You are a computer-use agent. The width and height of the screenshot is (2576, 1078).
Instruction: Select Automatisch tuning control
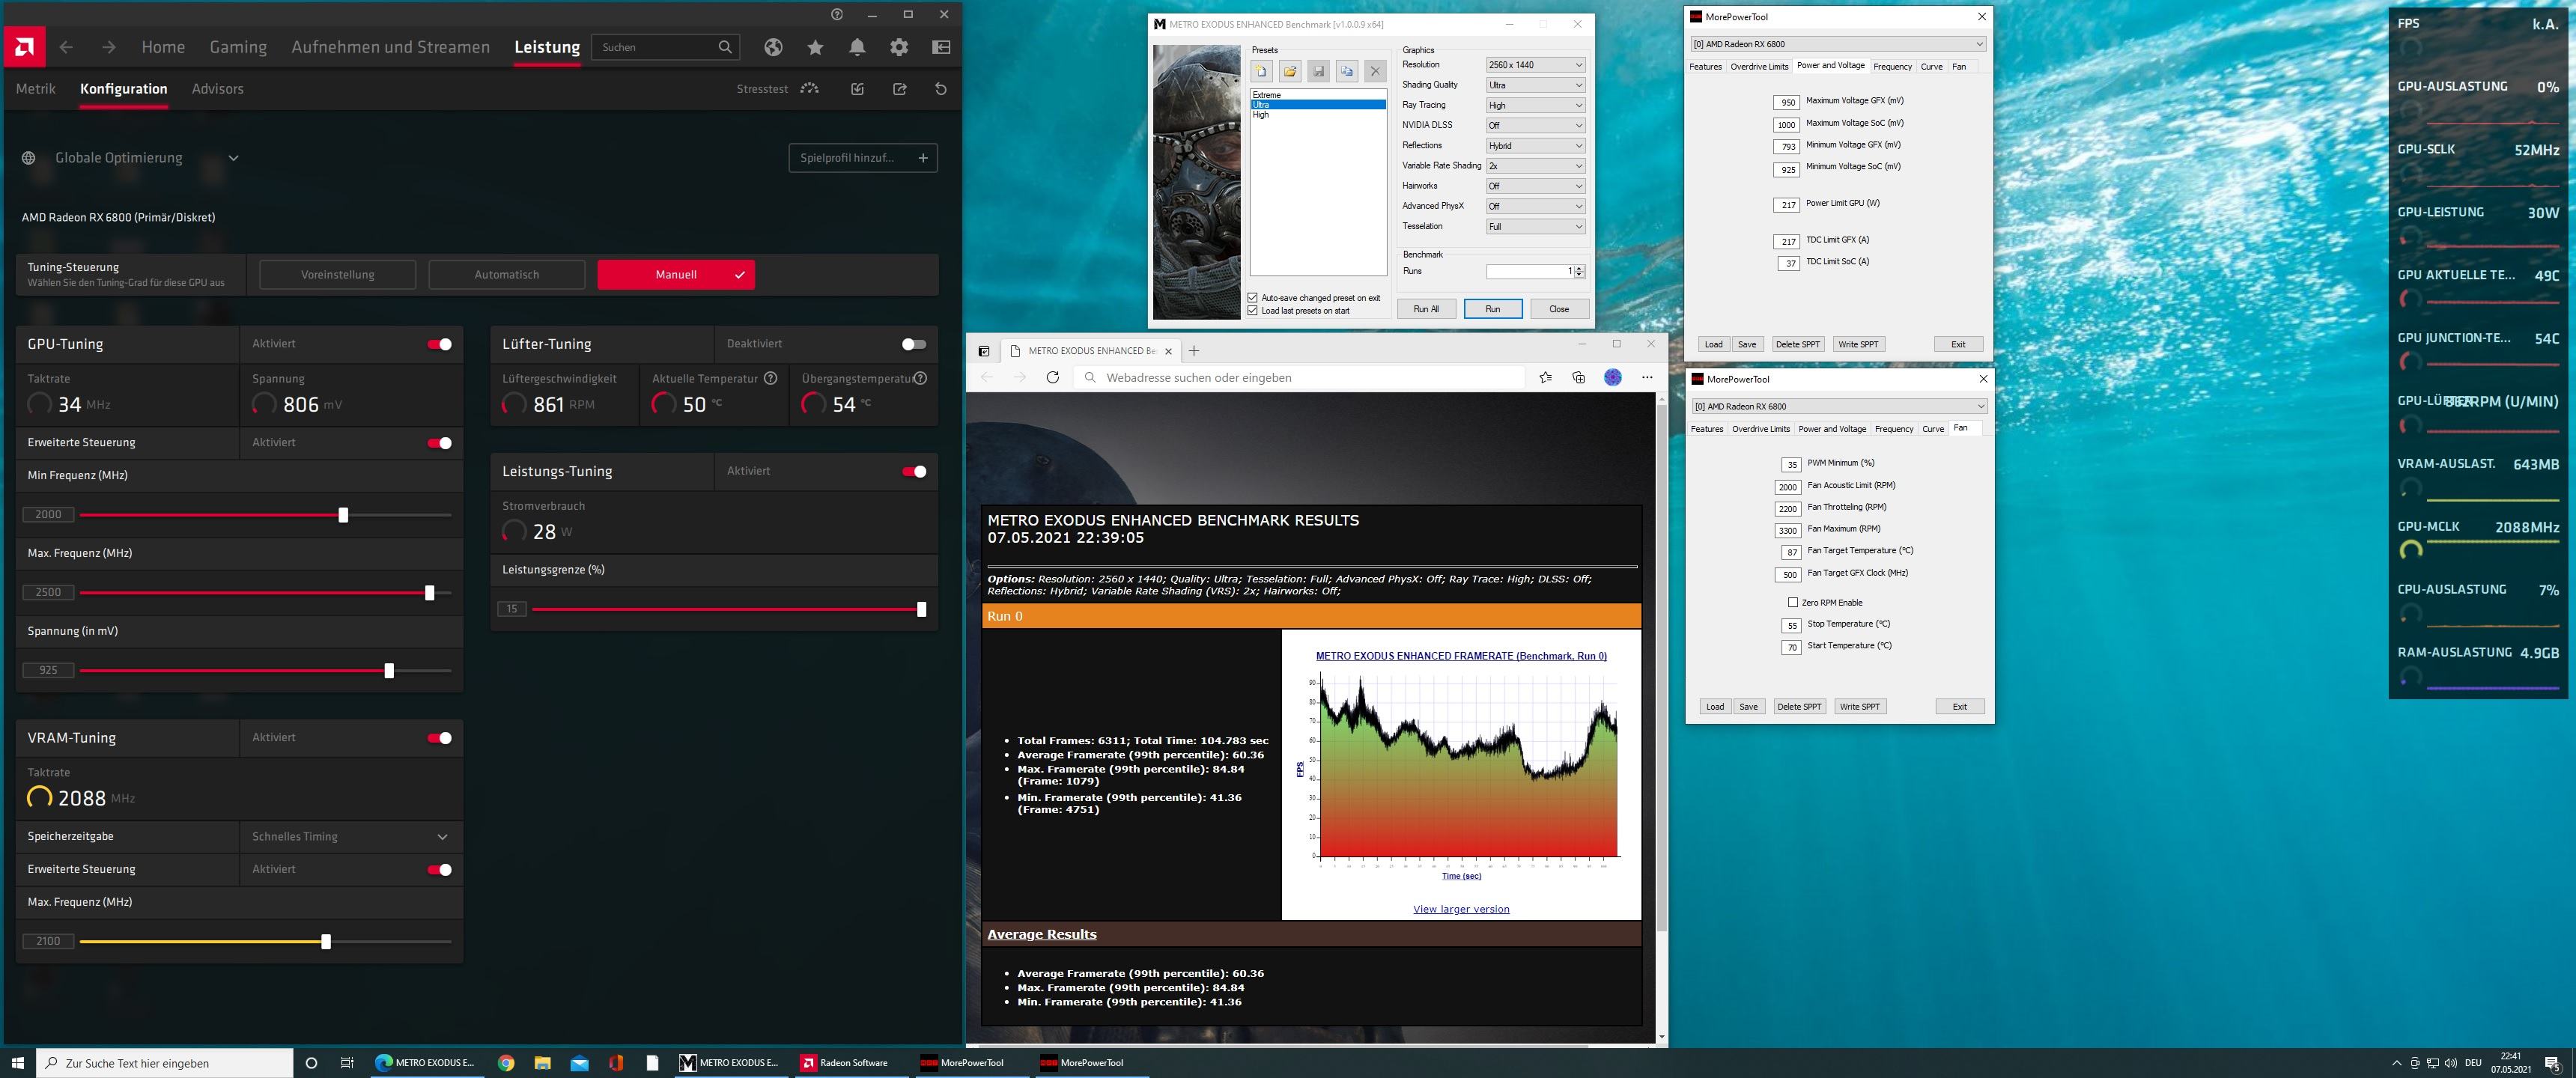point(507,274)
